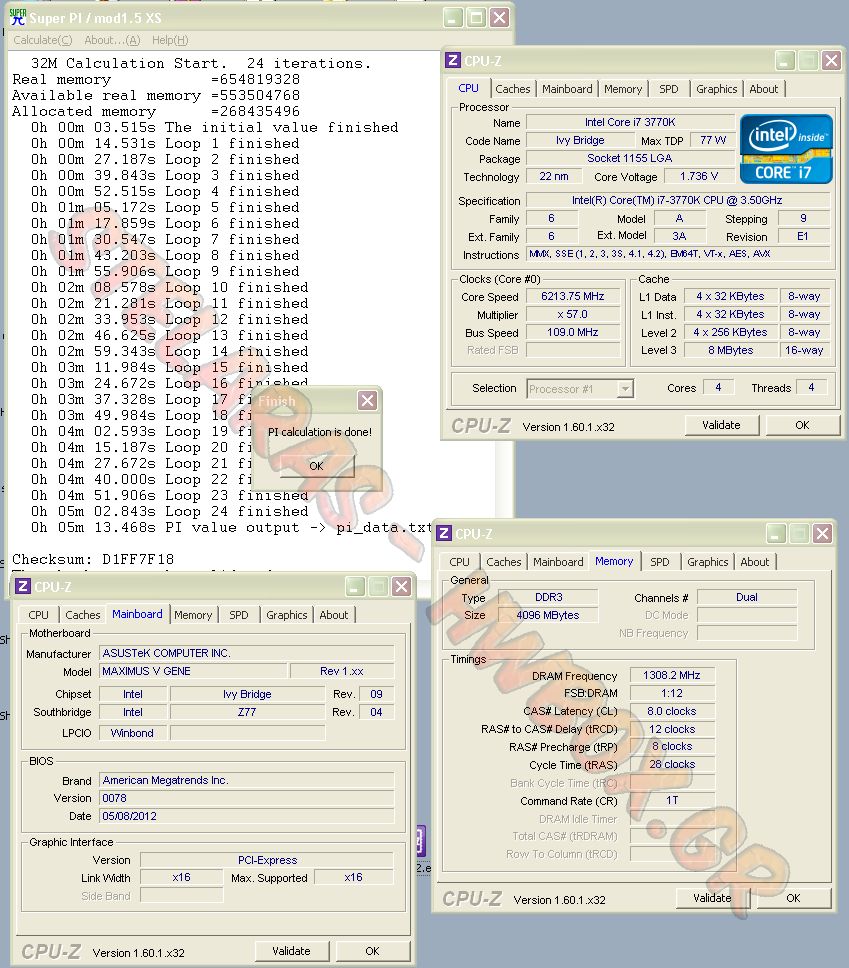Click the CAS# Latency 8.0 clocks value

[672, 711]
